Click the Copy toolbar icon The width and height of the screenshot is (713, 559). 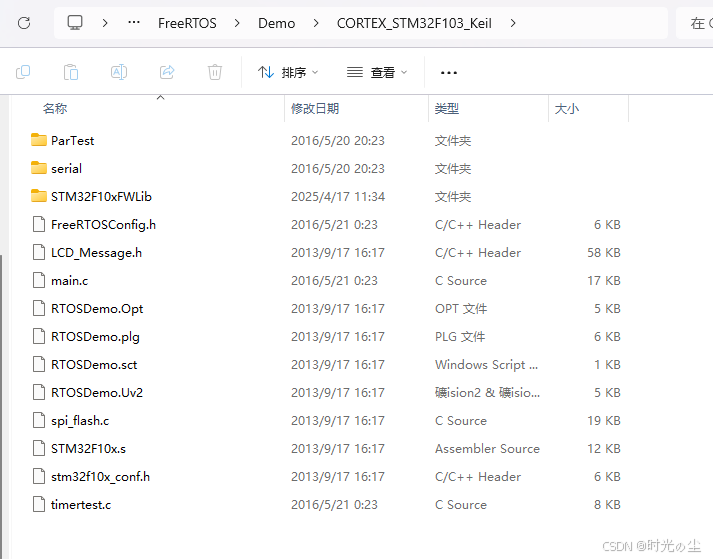point(23,72)
